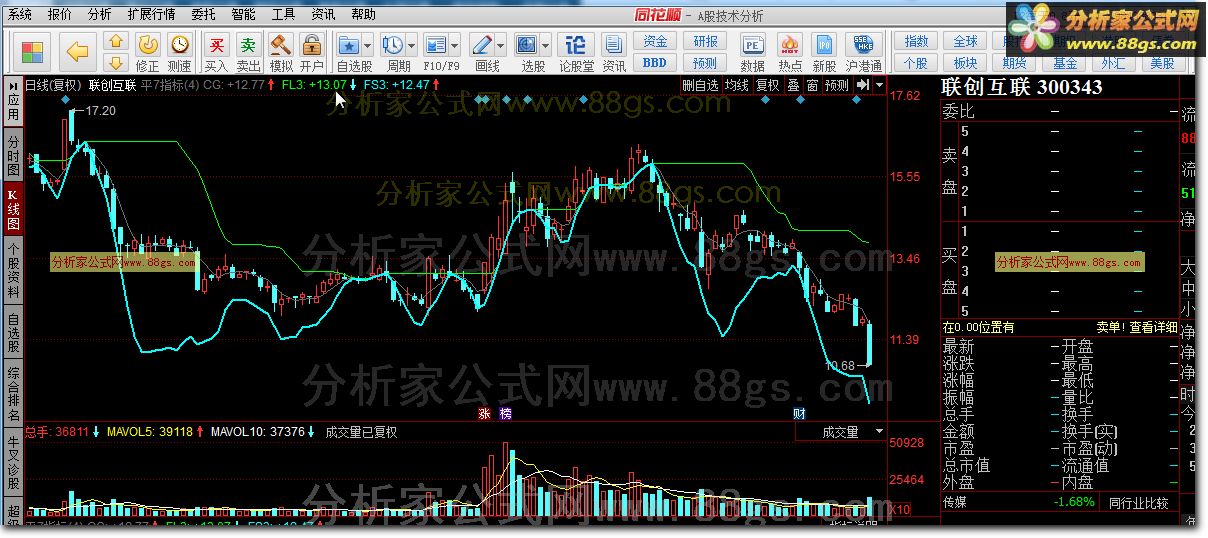Toggle the 均线 moving average display
The image size is (1208, 538).
[737, 85]
